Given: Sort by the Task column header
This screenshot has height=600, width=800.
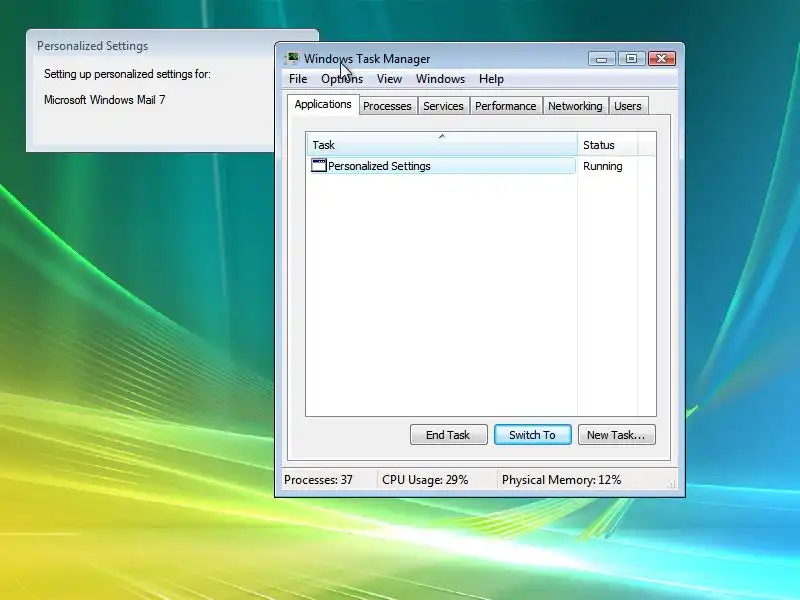Looking at the screenshot, I should [442, 144].
